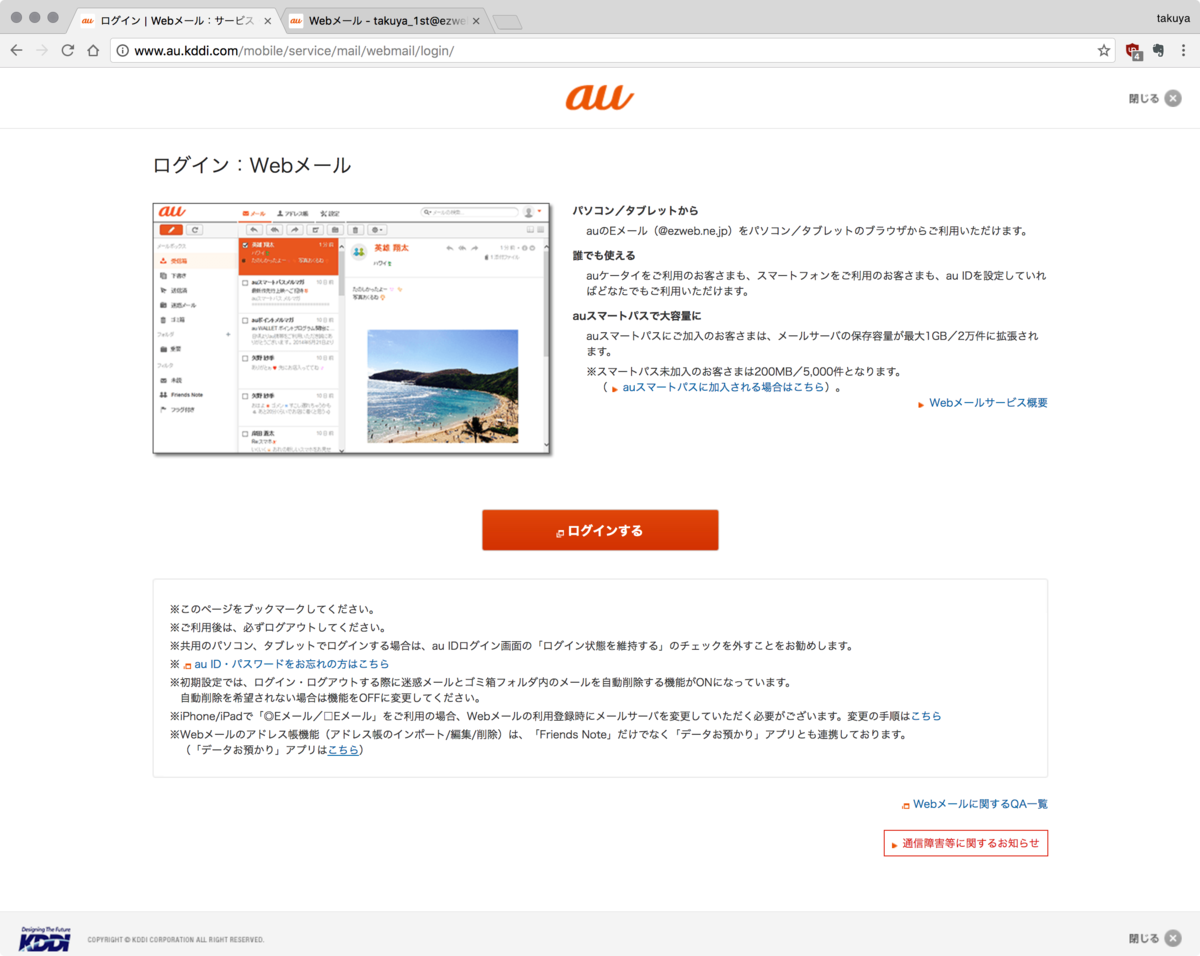The height and width of the screenshot is (956, 1200).
Task: Open Webメールサービス概要 link
Action: [x=988, y=403]
